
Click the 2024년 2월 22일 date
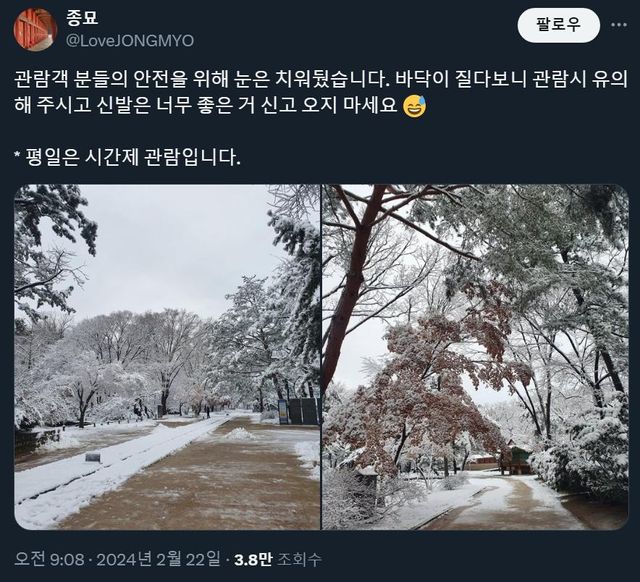158,559
